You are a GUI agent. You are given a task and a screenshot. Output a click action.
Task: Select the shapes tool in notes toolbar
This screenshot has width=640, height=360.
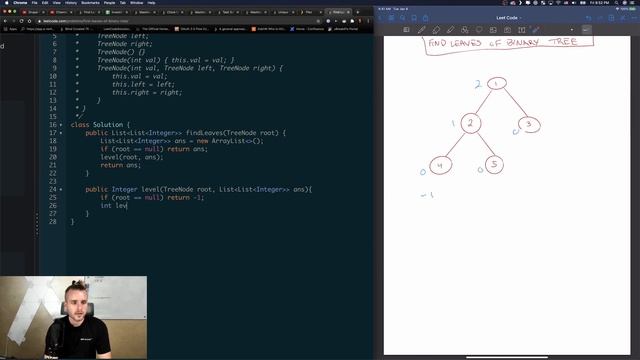pyautogui.click(x=464, y=30)
